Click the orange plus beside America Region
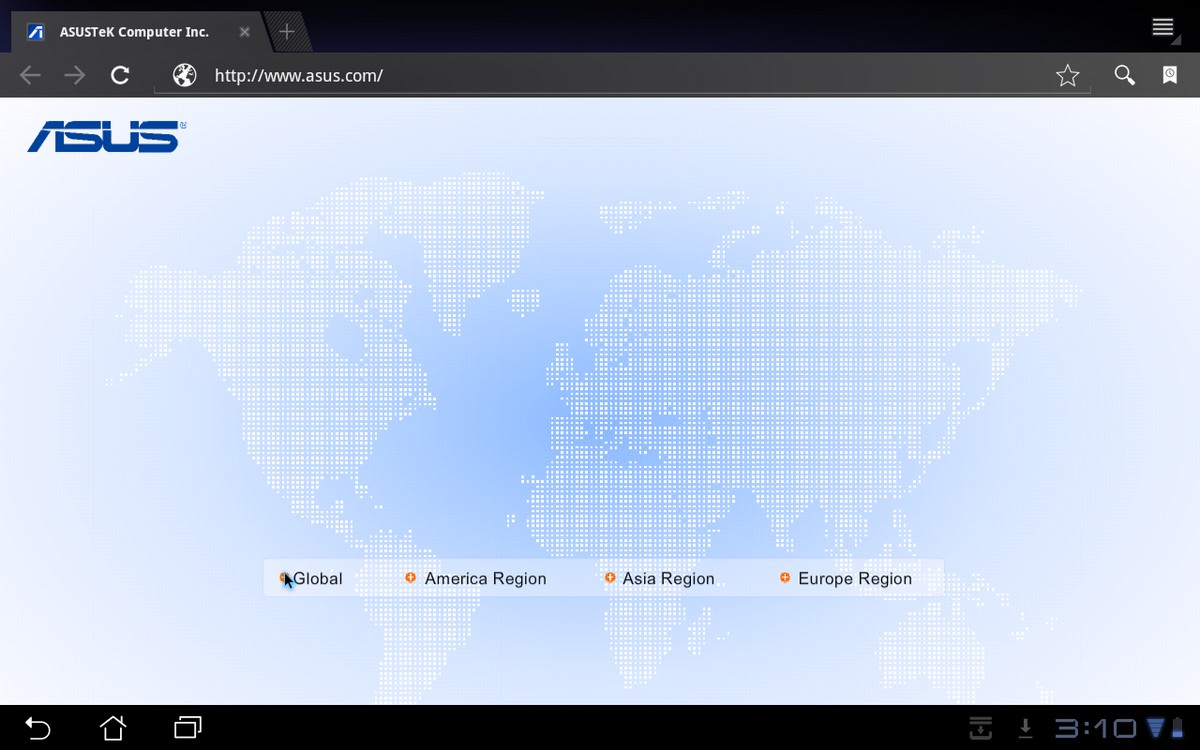The image size is (1200, 750). pyautogui.click(x=410, y=578)
